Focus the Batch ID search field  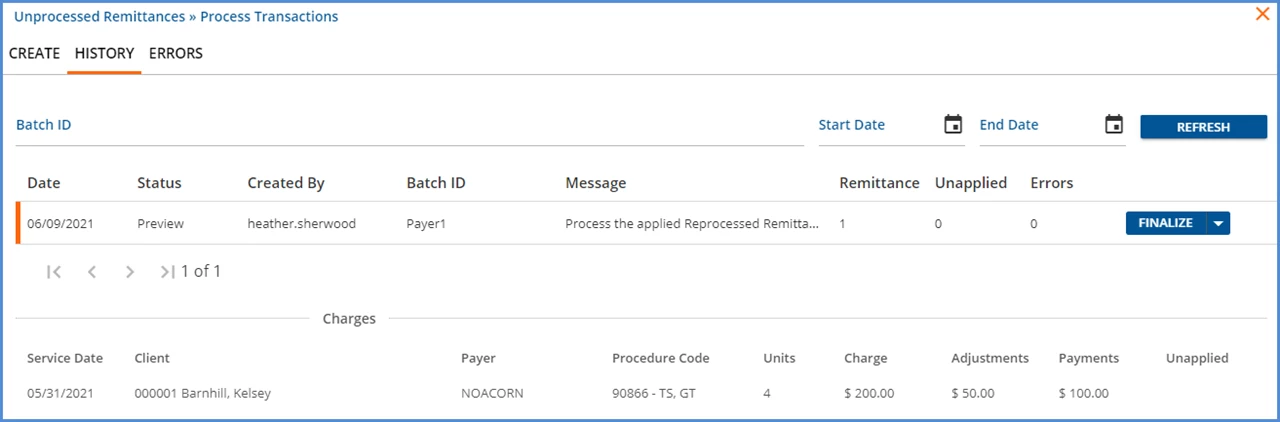[410, 126]
